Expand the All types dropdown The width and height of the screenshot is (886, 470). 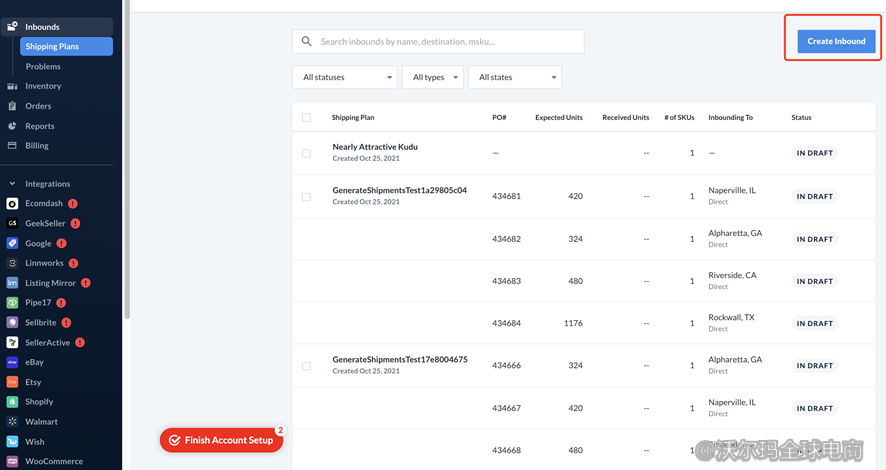pos(432,77)
